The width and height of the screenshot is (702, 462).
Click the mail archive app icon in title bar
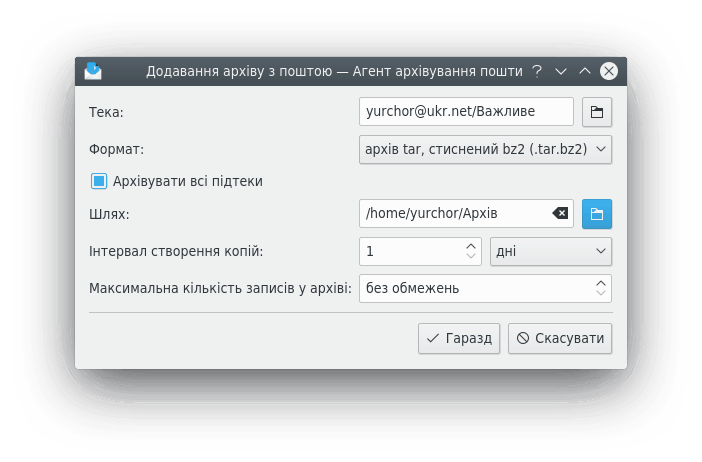coord(93,71)
